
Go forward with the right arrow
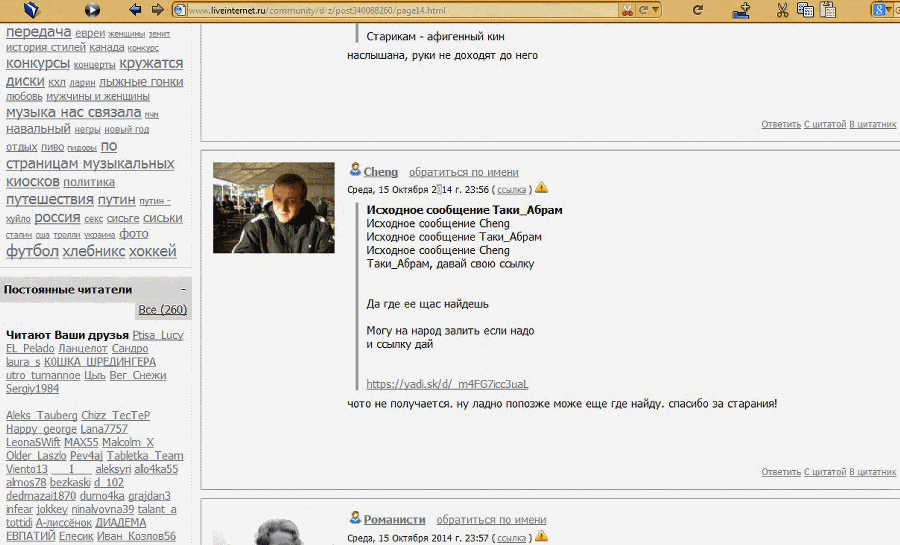[157, 9]
